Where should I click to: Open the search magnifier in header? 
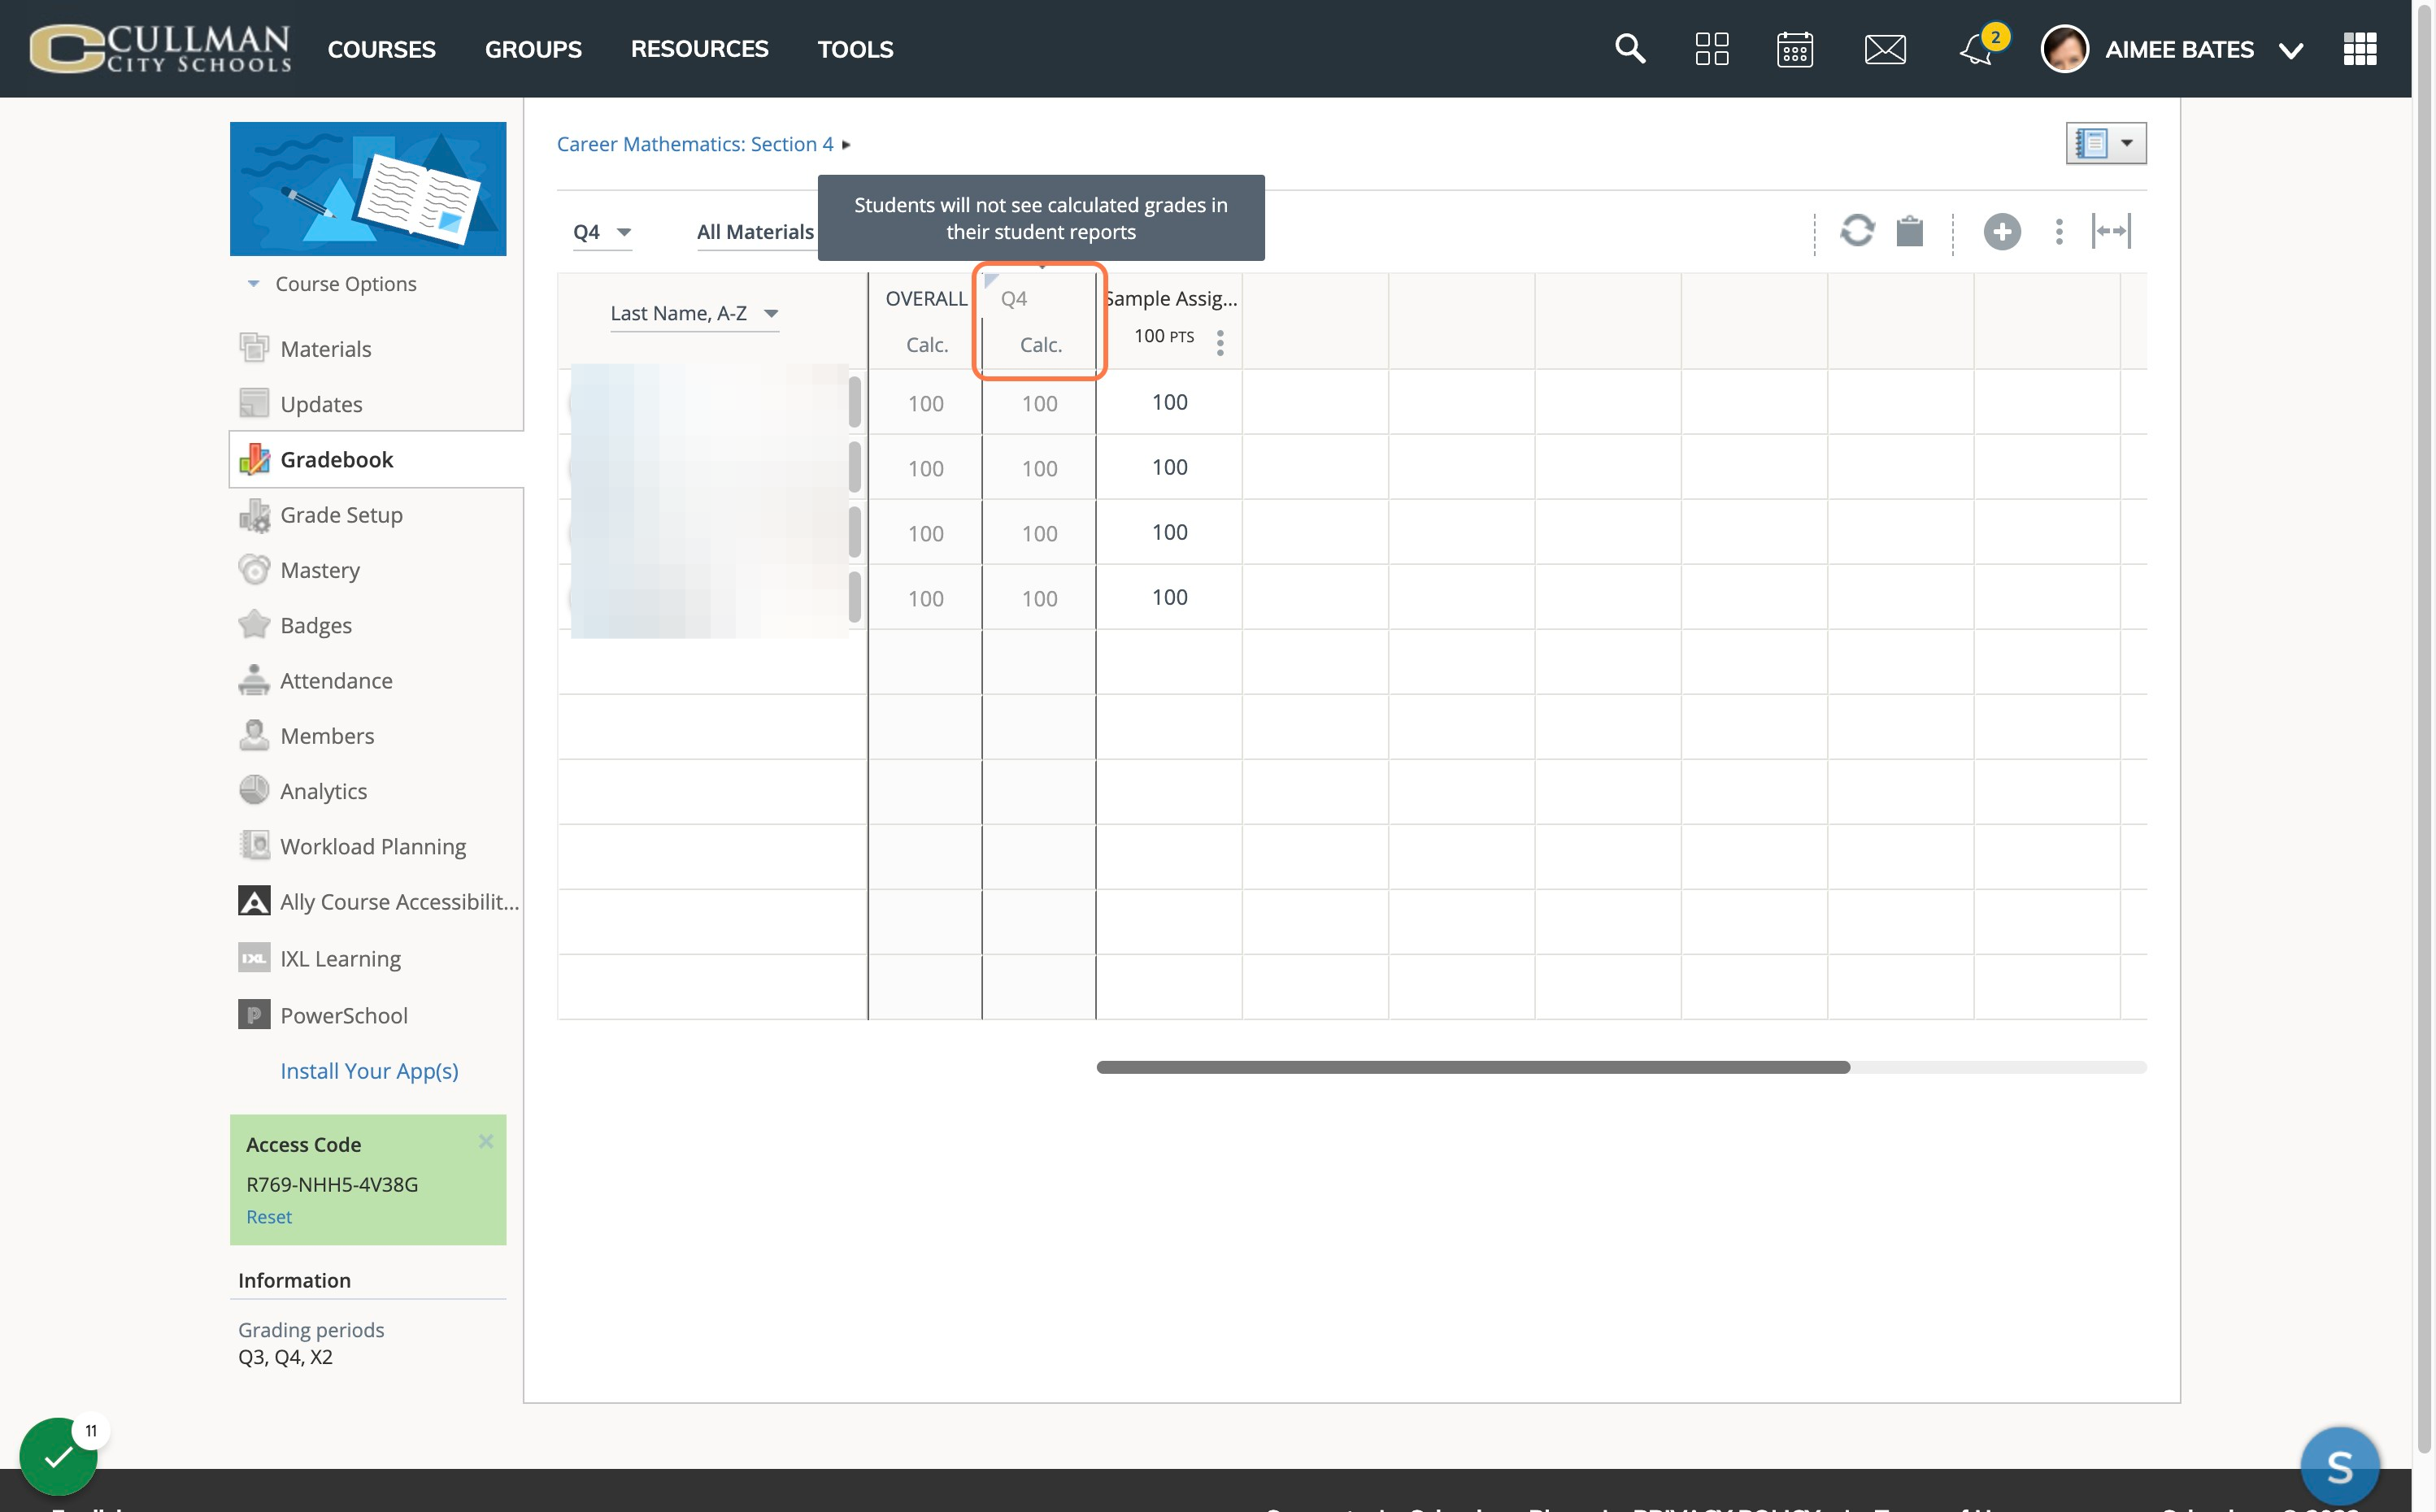(1630, 48)
